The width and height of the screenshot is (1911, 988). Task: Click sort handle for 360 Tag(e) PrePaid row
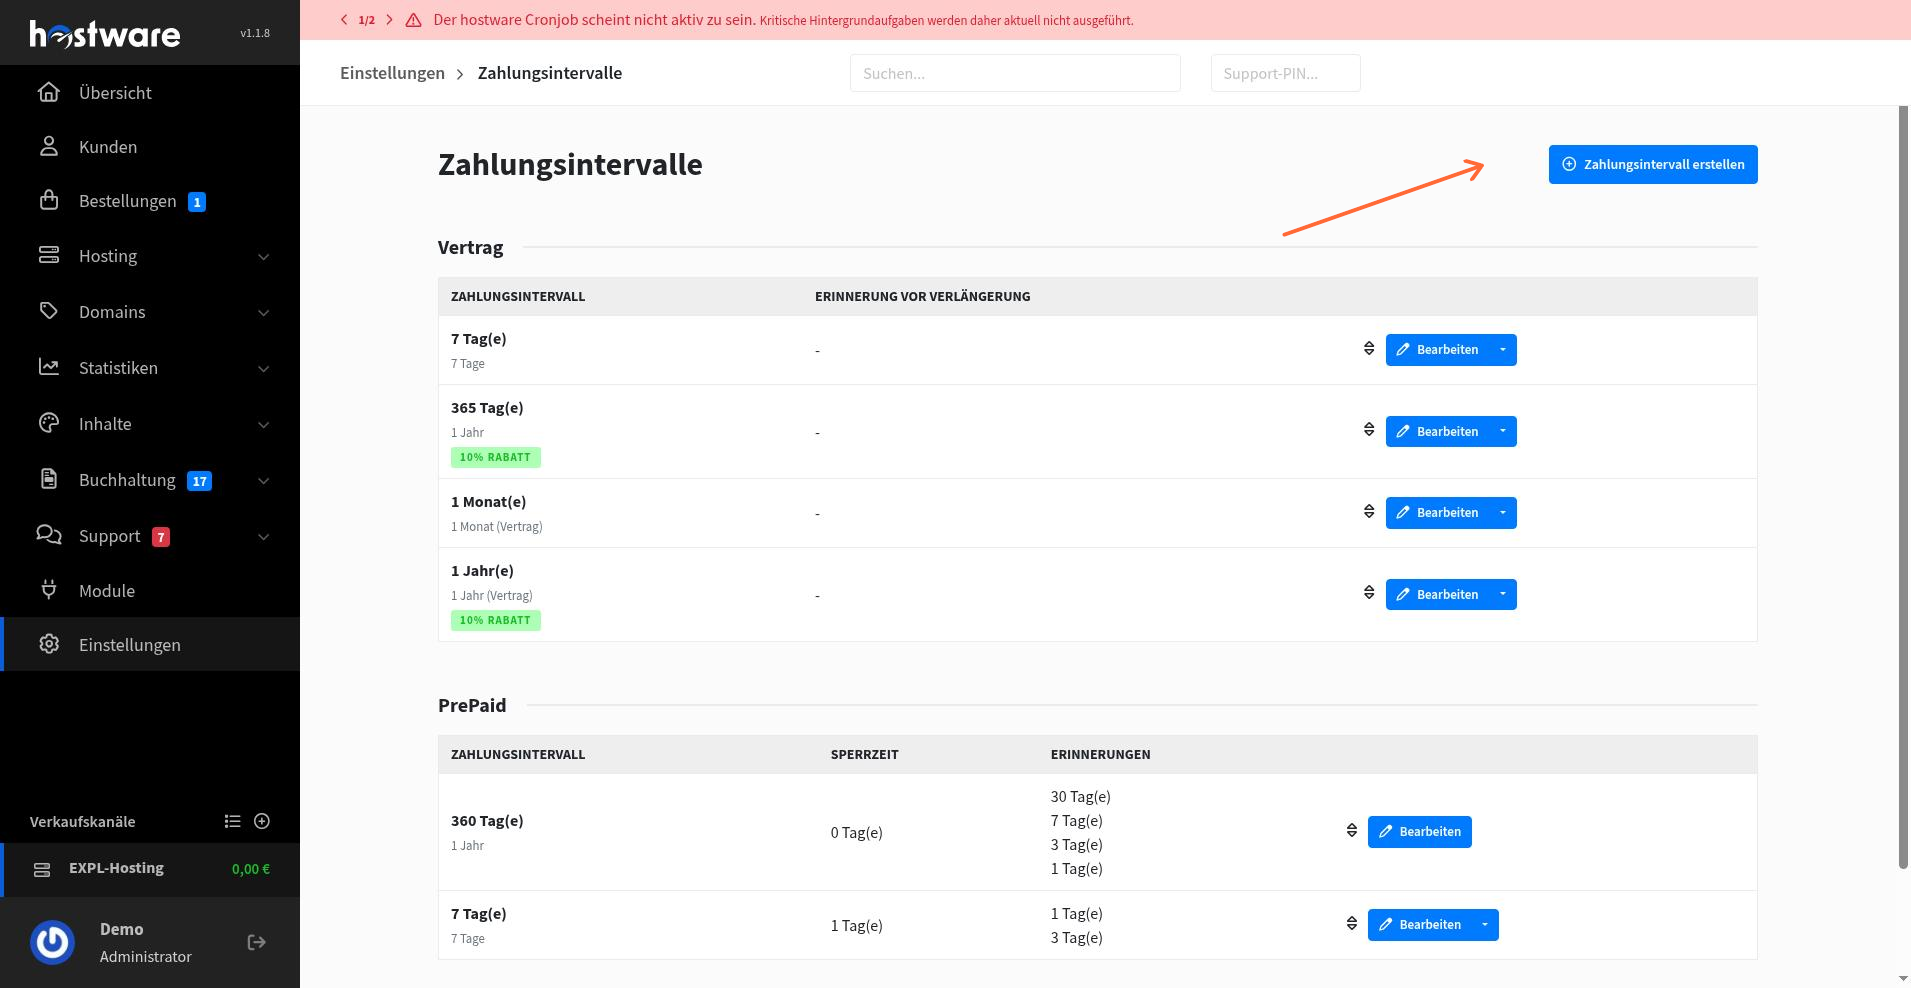[x=1352, y=831]
